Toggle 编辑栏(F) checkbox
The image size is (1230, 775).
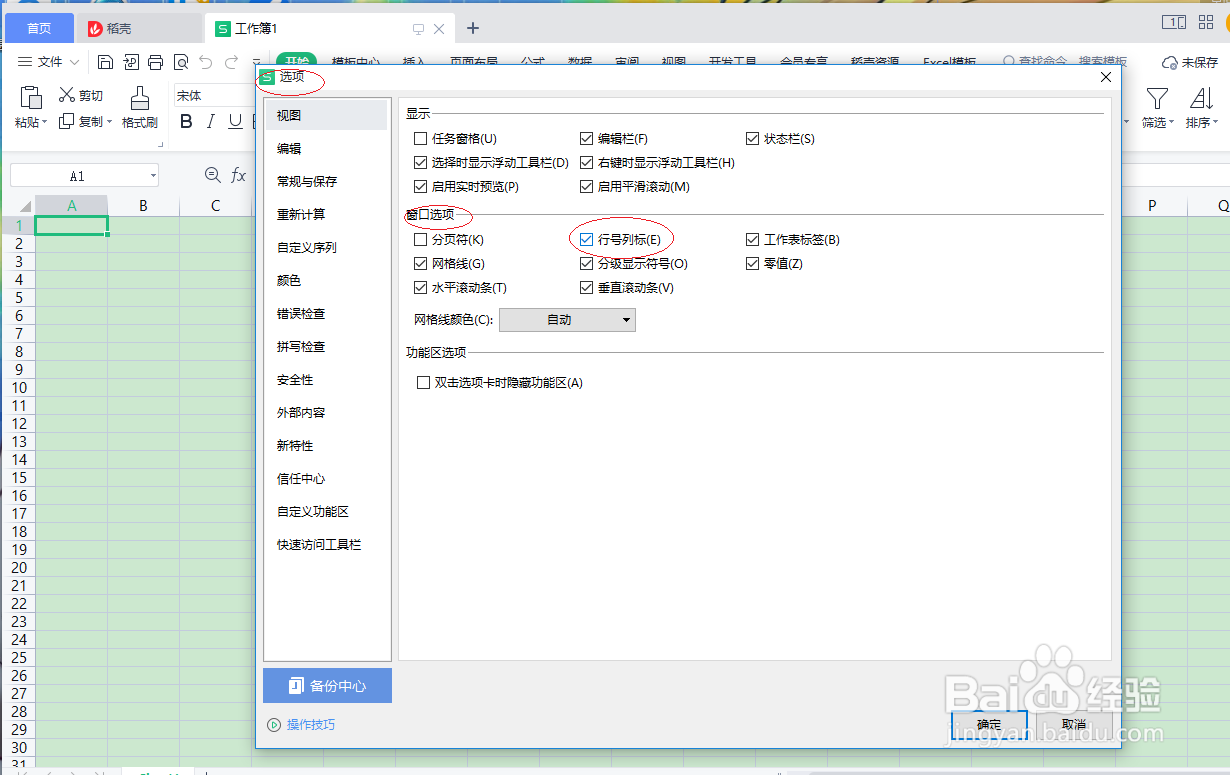586,139
